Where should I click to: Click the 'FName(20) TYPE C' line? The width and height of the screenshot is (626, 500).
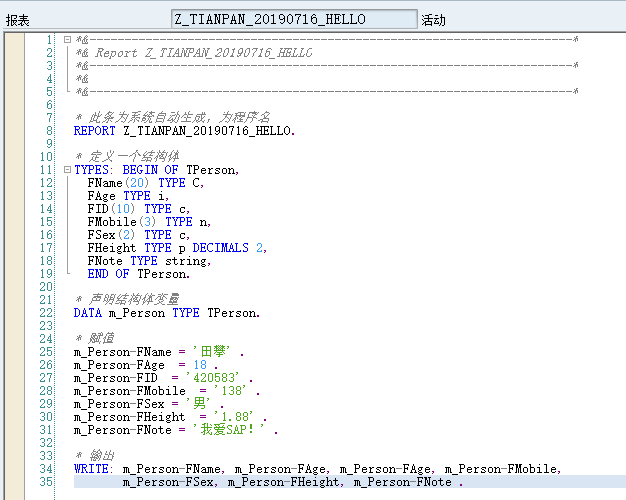tap(146, 183)
